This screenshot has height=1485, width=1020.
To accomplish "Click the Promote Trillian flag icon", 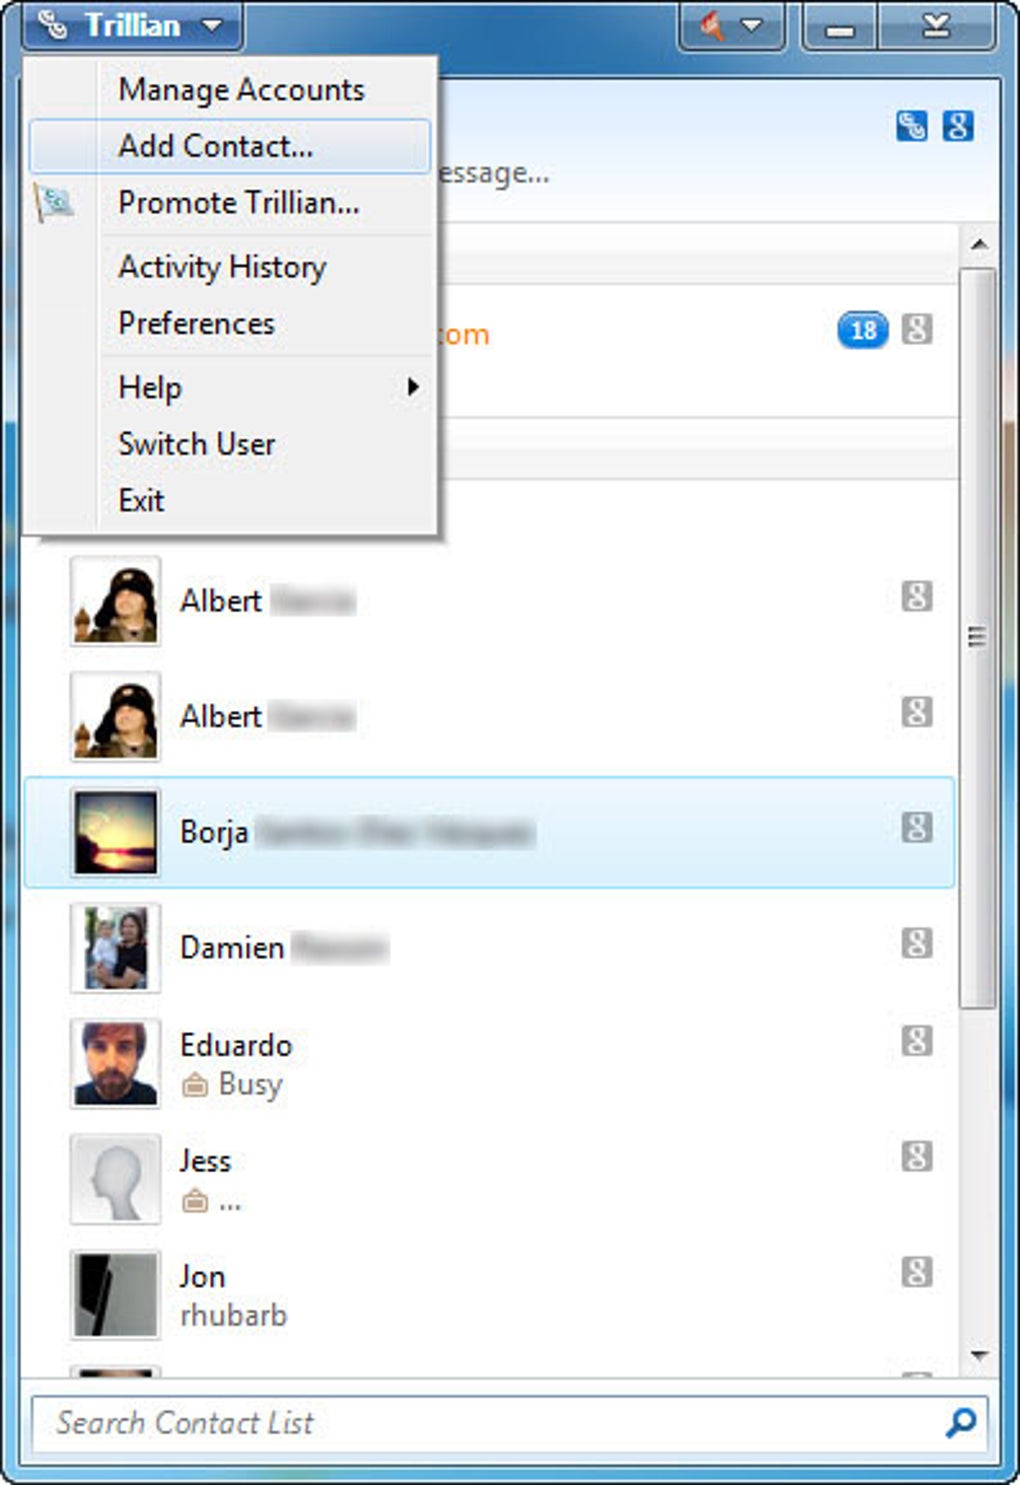I will pos(55,202).
